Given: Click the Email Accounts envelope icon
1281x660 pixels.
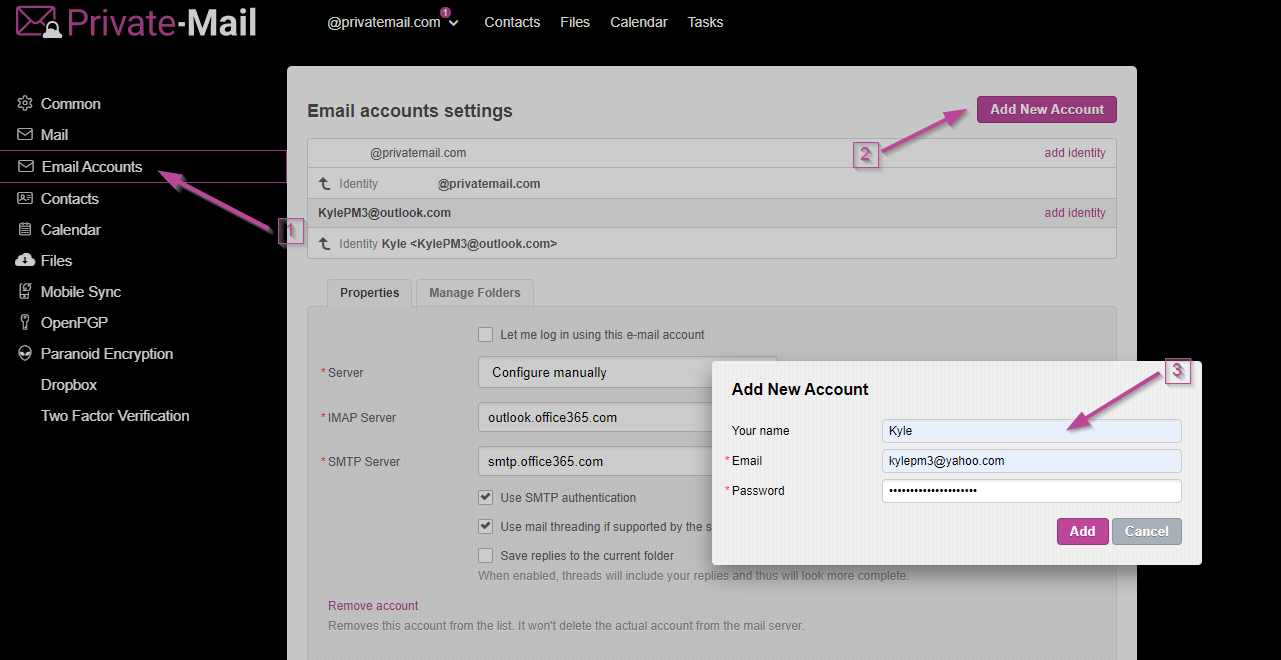Looking at the screenshot, I should point(26,167).
